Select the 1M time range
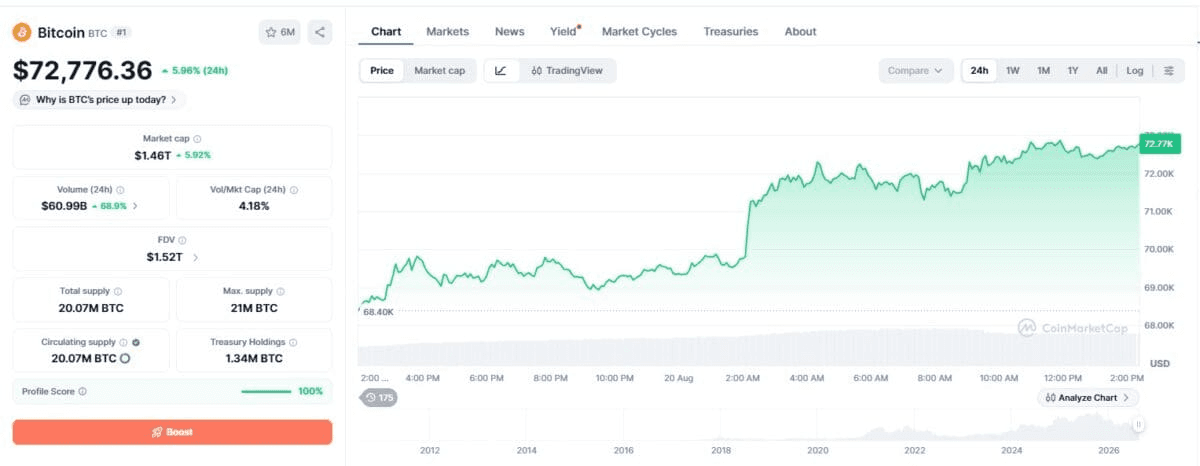Viewport: 1200px width, 466px height. pyautogui.click(x=1043, y=71)
